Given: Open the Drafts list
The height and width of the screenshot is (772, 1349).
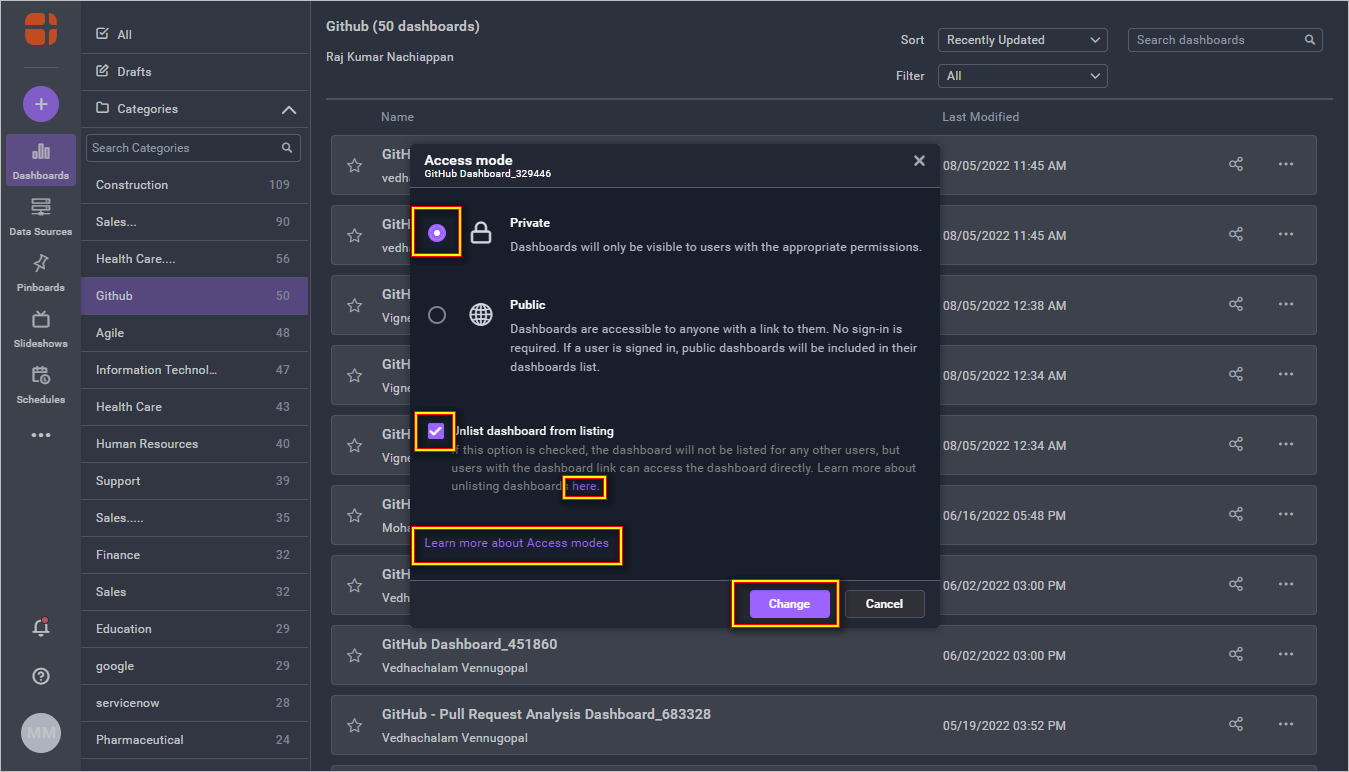Looking at the screenshot, I should tap(134, 72).
